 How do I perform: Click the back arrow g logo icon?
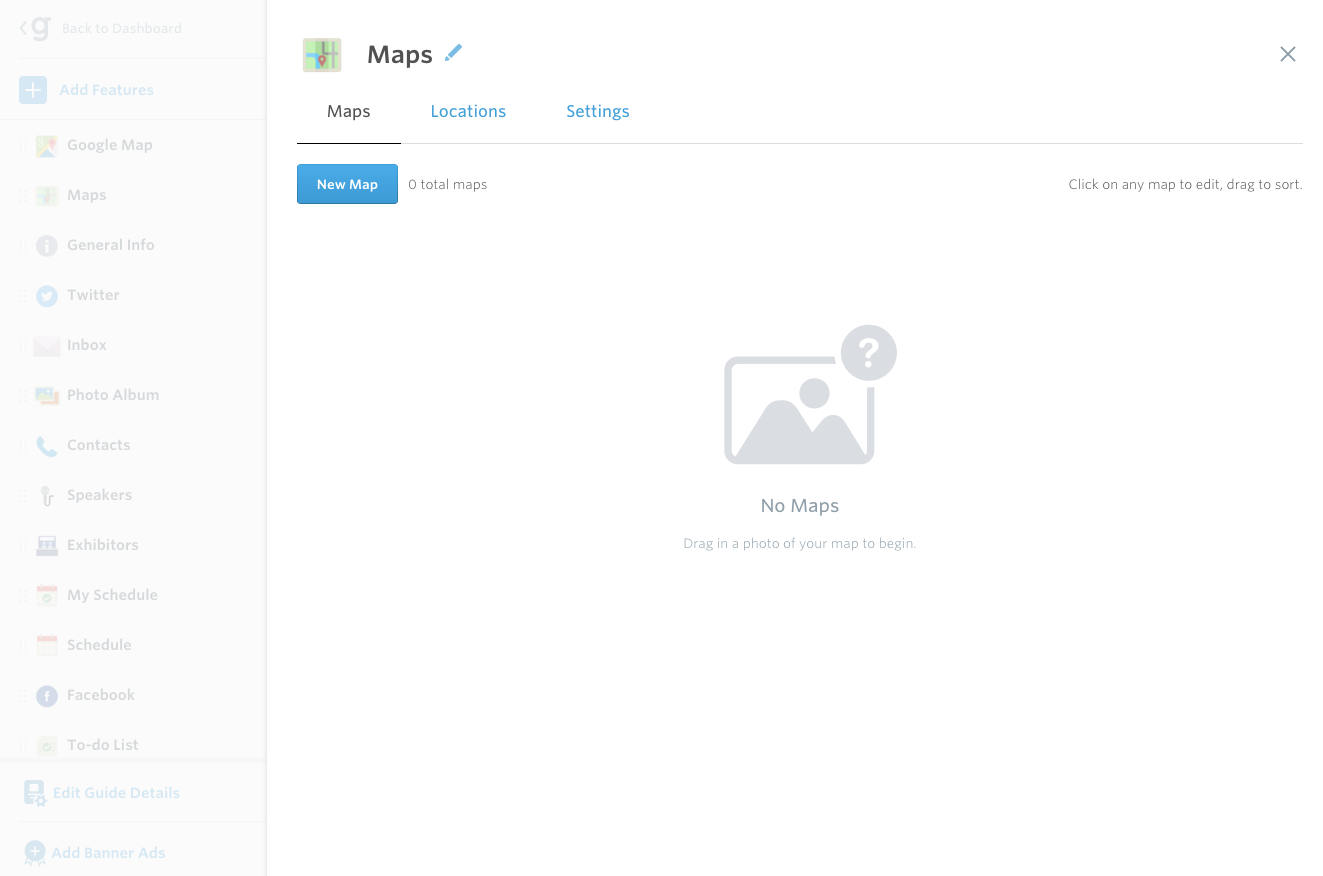pyautogui.click(x=35, y=27)
